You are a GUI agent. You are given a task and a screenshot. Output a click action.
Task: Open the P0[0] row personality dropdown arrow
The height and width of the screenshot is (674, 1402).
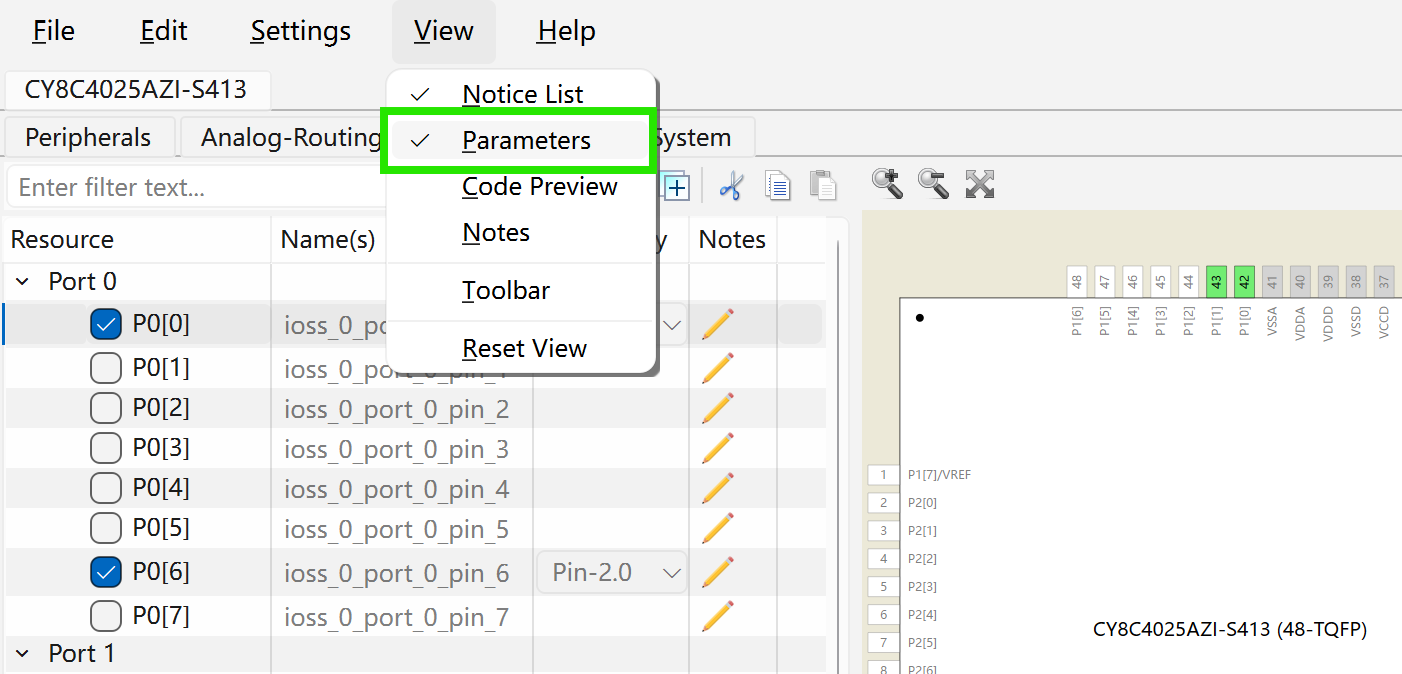tap(672, 325)
